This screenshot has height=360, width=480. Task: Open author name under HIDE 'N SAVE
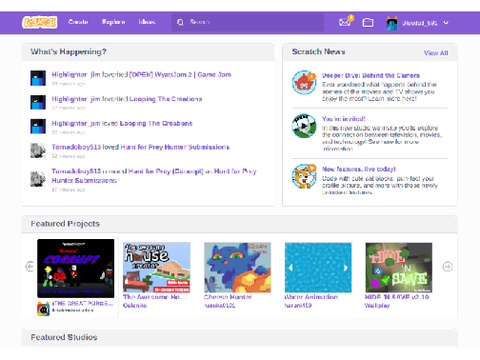point(377,305)
